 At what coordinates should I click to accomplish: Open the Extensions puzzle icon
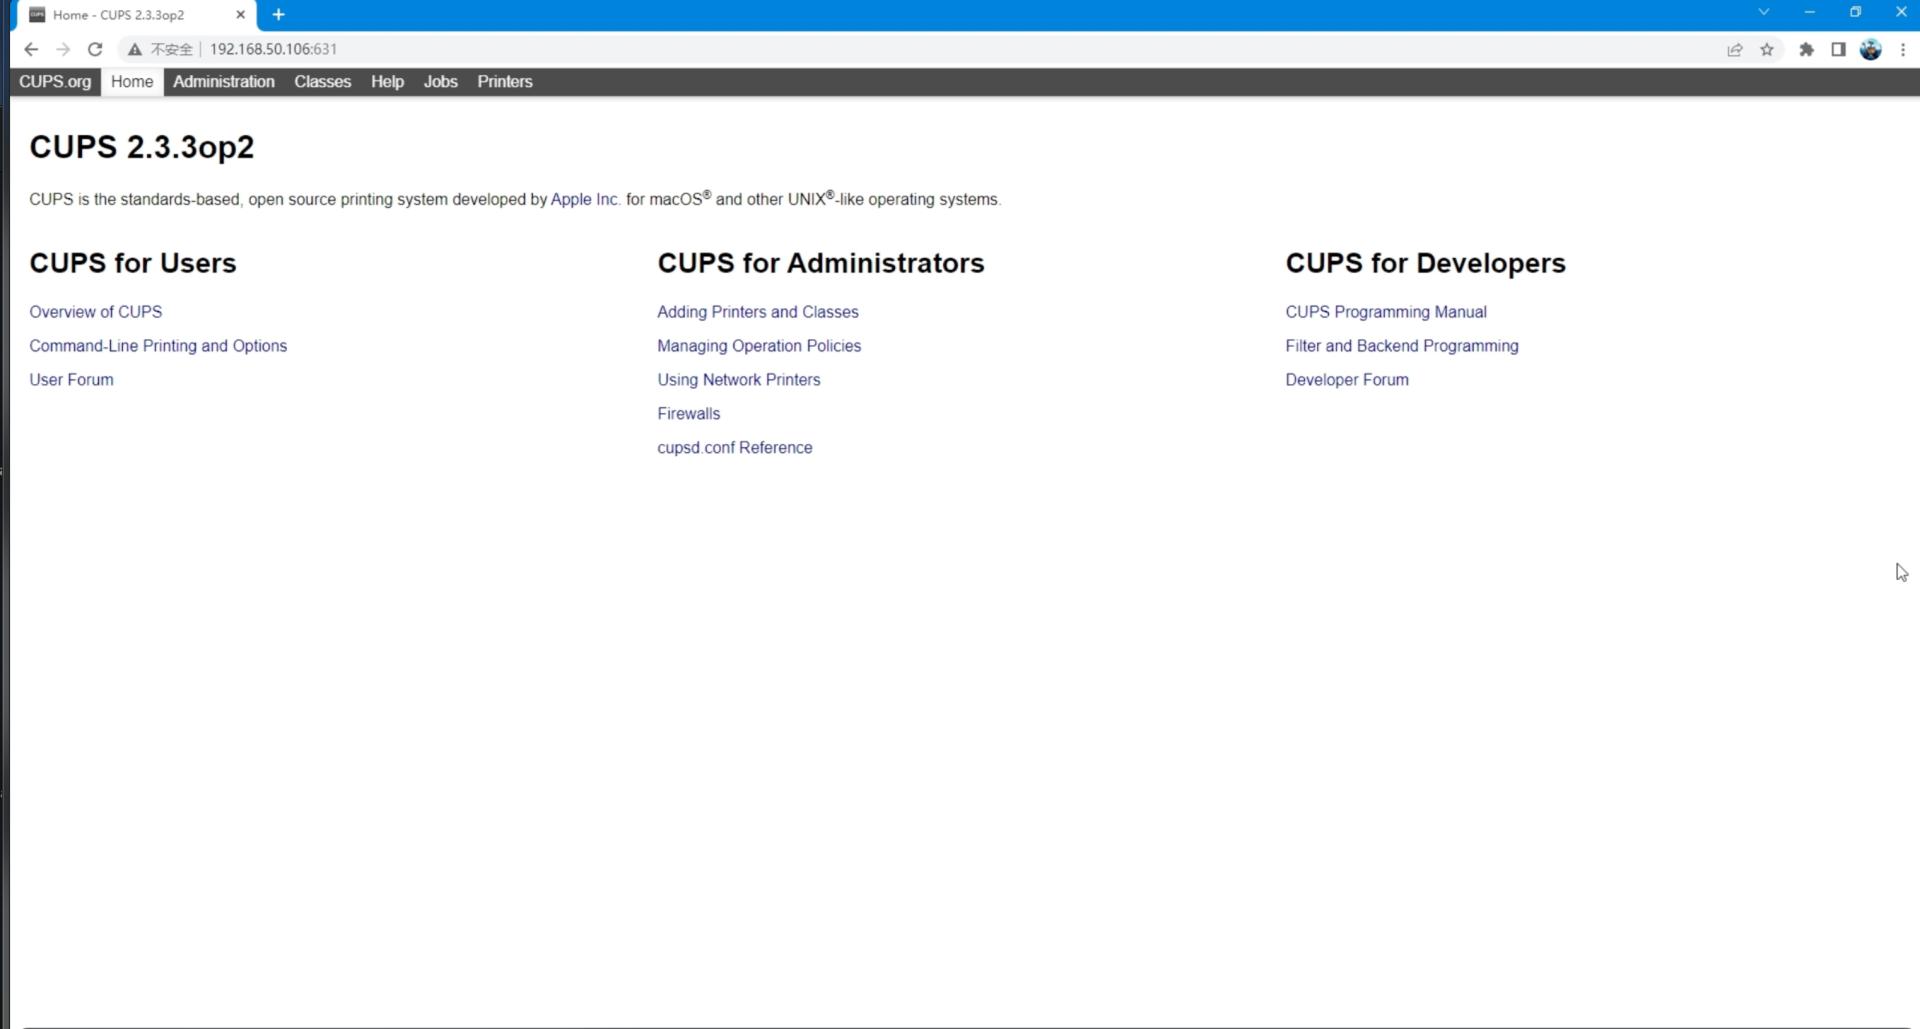1806,49
